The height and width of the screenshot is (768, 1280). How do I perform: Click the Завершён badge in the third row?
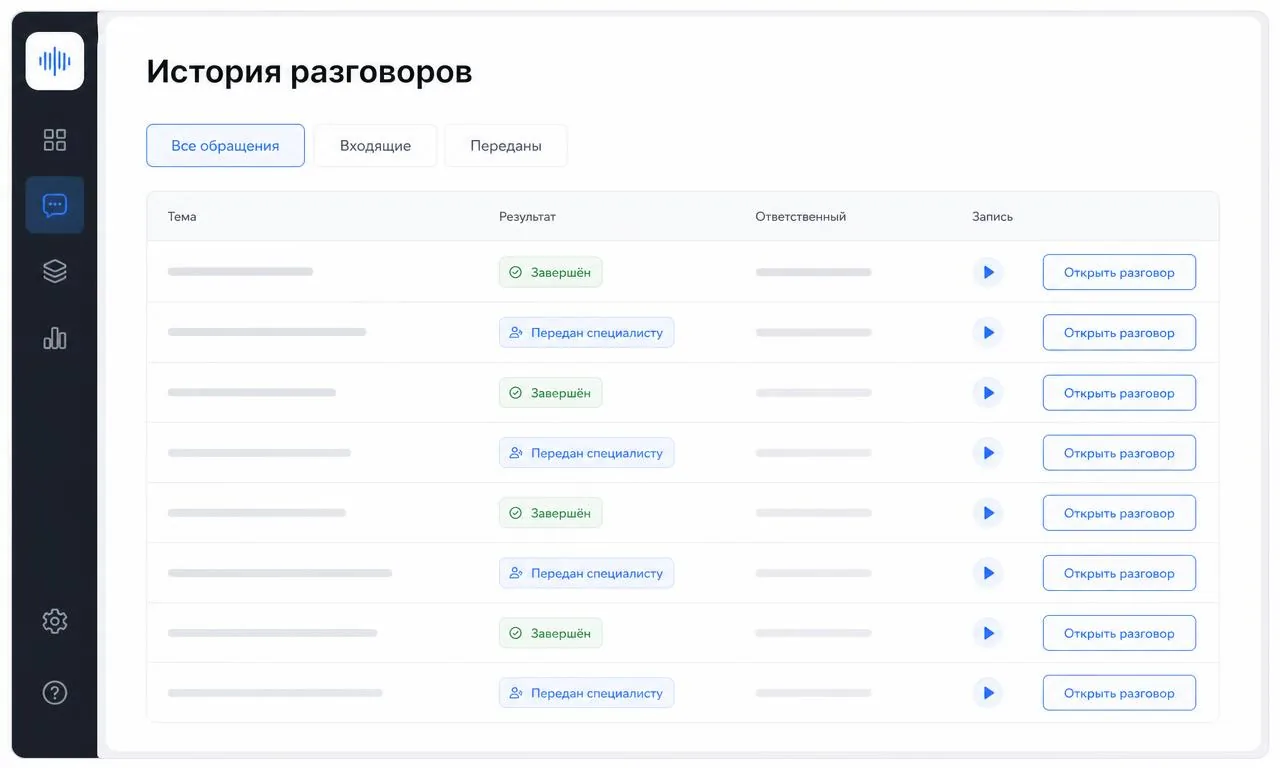pyautogui.click(x=551, y=392)
